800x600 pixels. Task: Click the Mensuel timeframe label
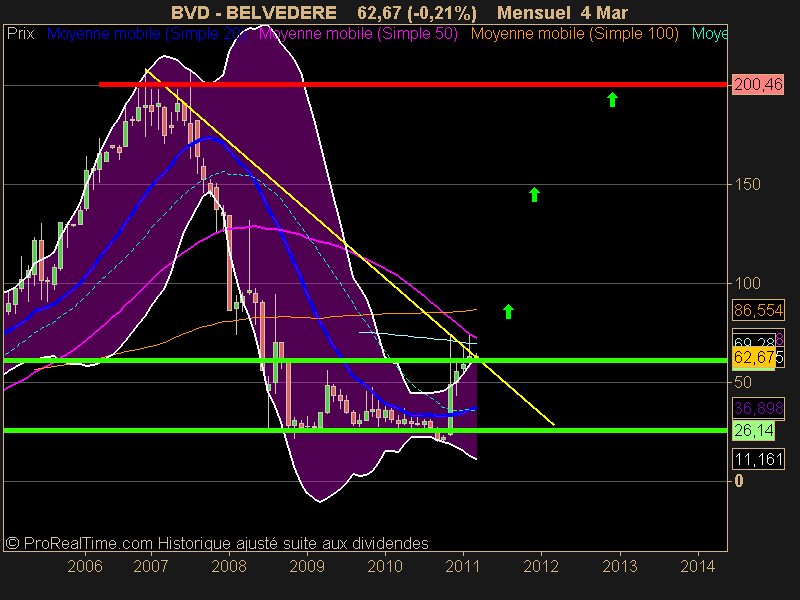(534, 13)
